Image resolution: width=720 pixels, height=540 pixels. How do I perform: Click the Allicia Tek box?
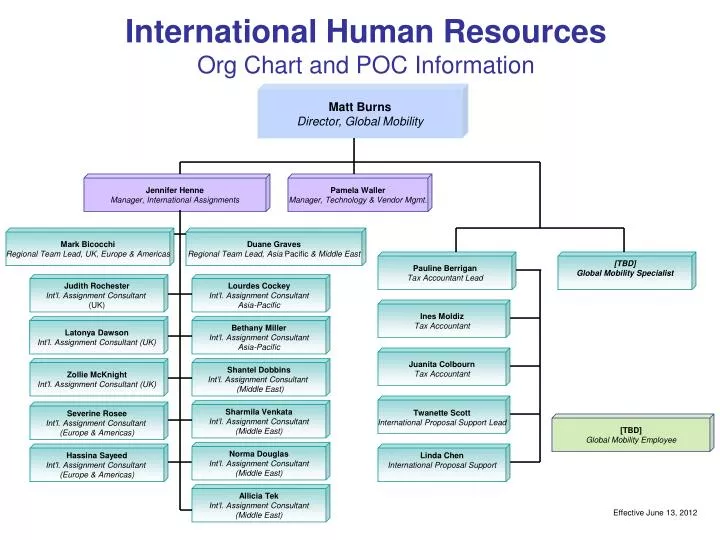click(261, 504)
